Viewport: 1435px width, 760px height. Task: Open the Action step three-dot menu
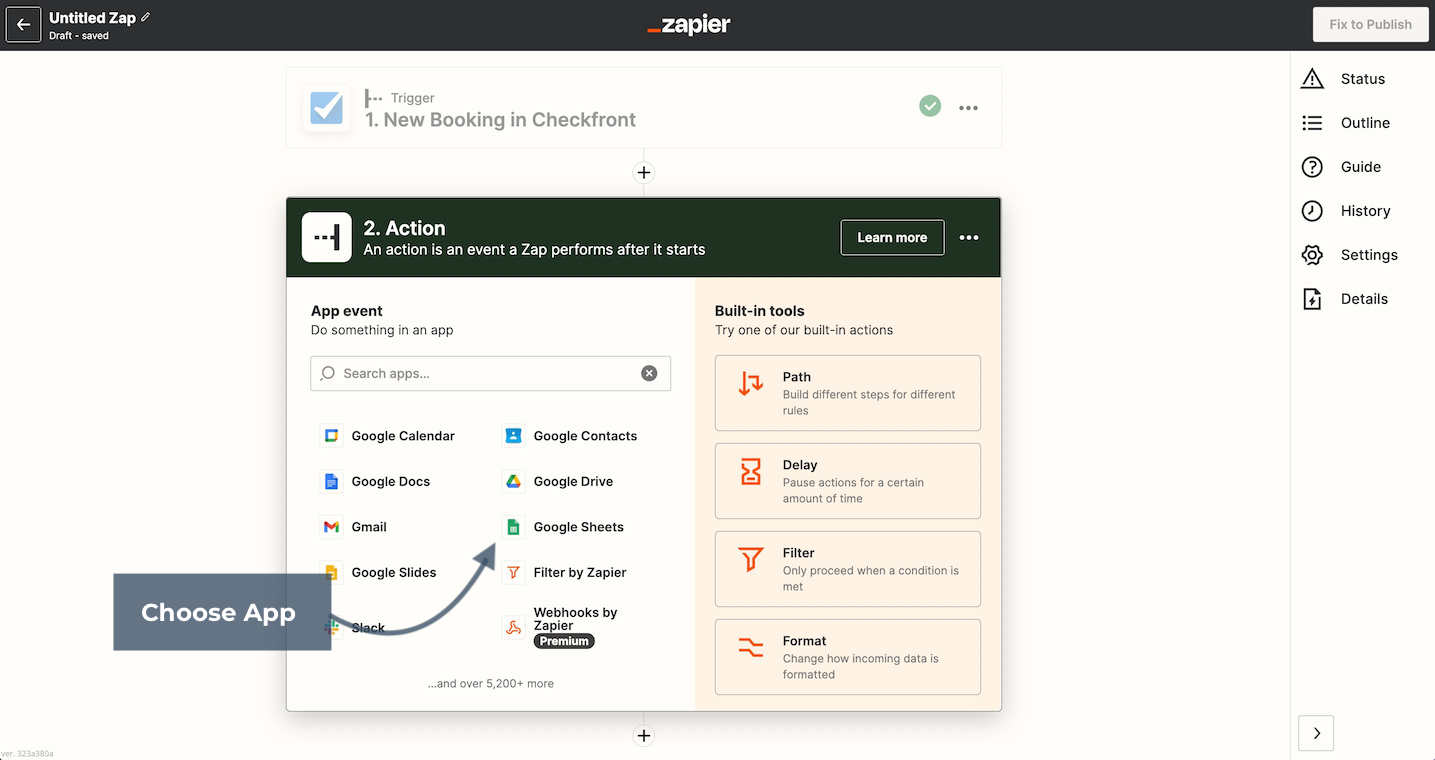click(x=968, y=238)
